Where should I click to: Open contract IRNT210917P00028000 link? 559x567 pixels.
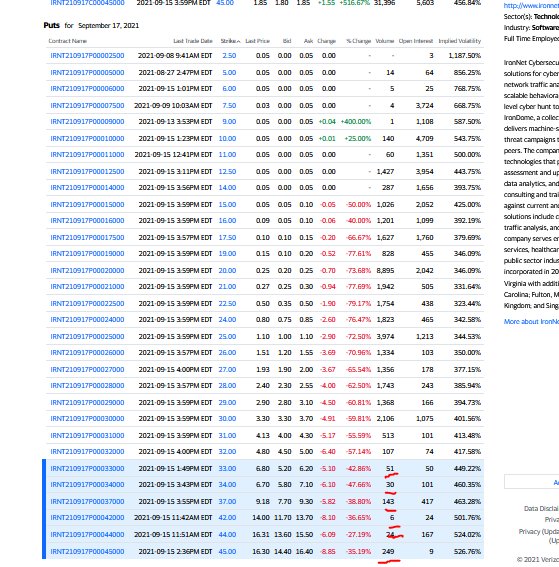pos(87,385)
